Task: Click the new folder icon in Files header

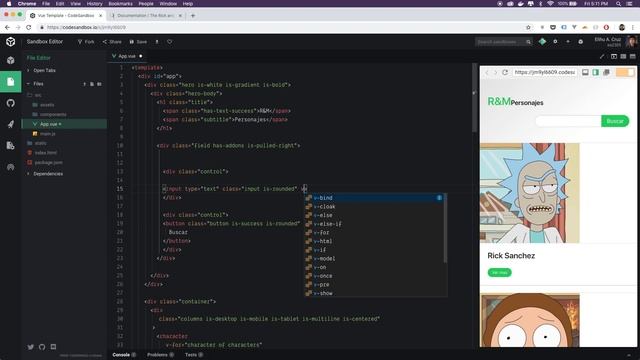Action: pyautogui.click(x=99, y=84)
